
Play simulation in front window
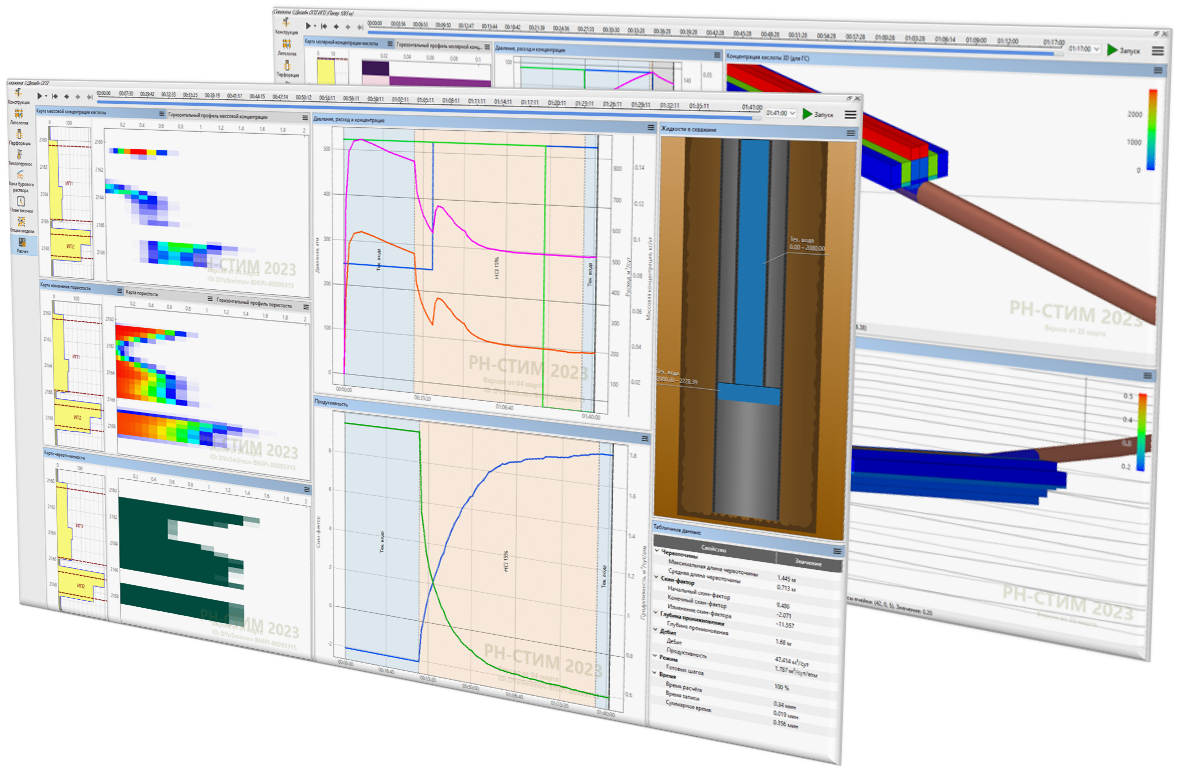pyautogui.click(x=40, y=96)
